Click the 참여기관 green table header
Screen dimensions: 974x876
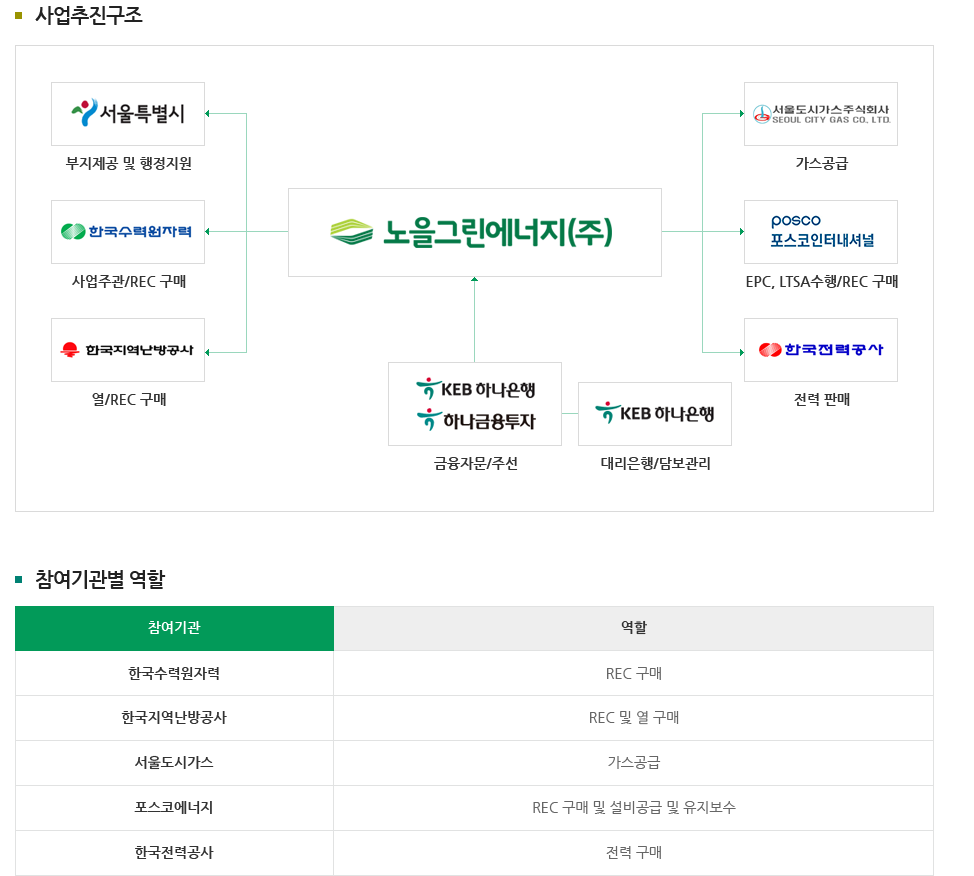tap(175, 628)
